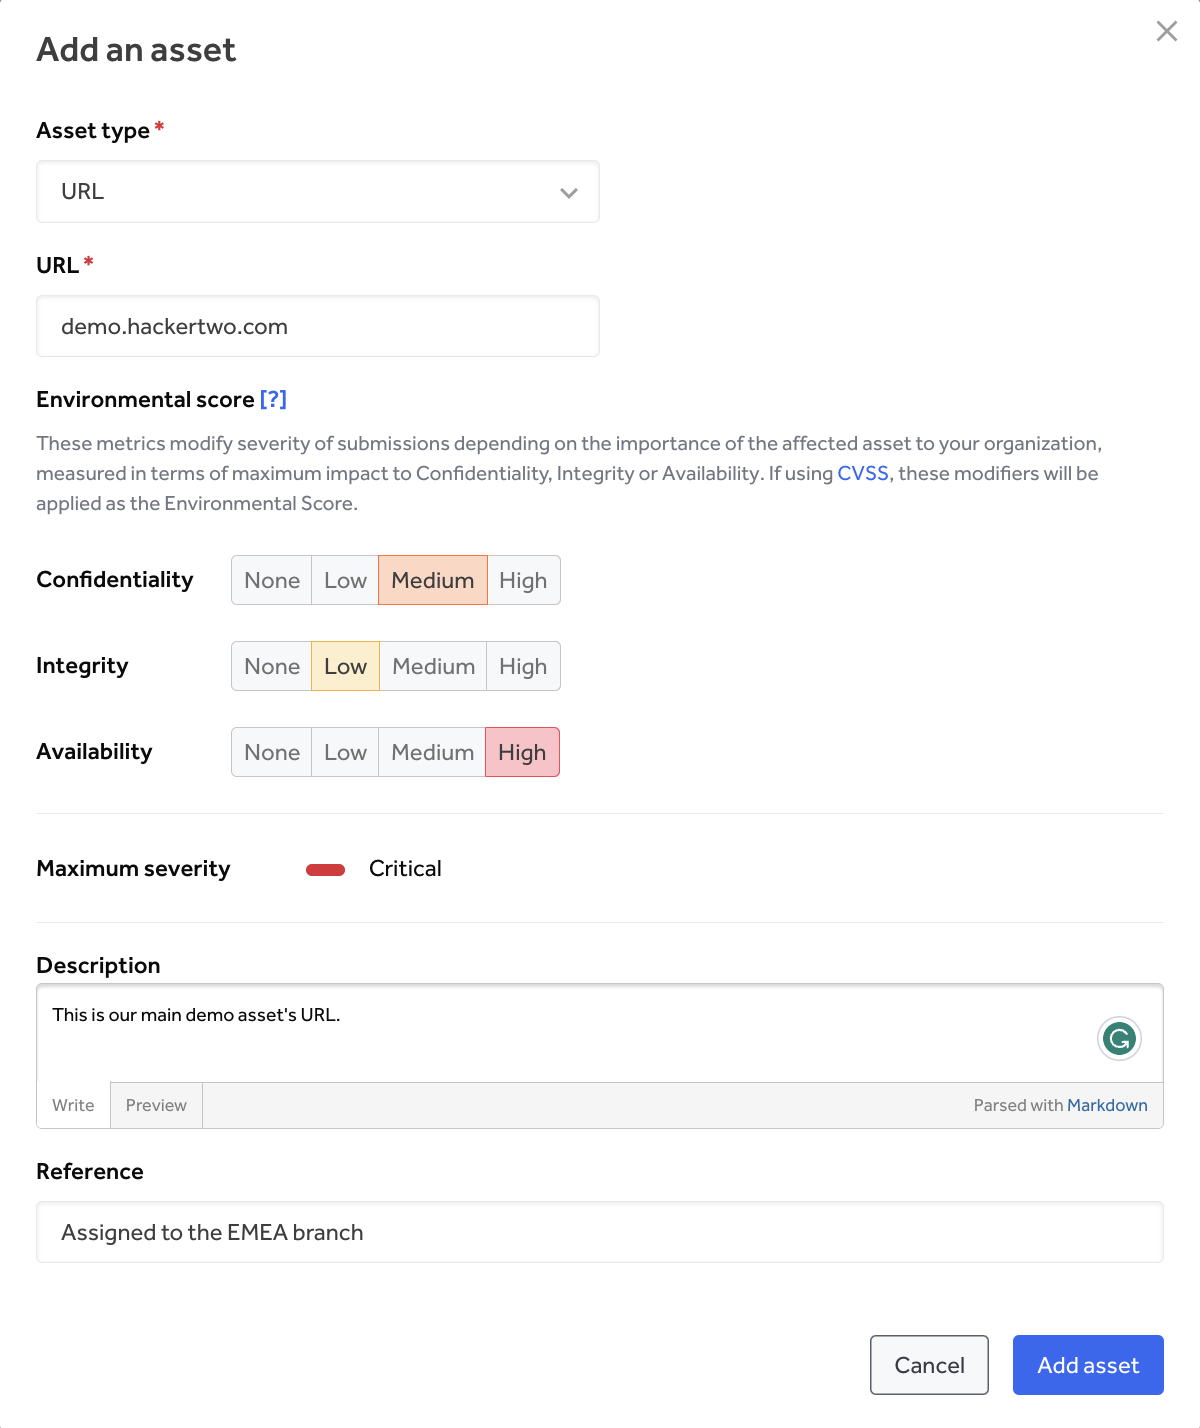Expand the Asset type dropdown
1200x1428 pixels.
tap(317, 192)
